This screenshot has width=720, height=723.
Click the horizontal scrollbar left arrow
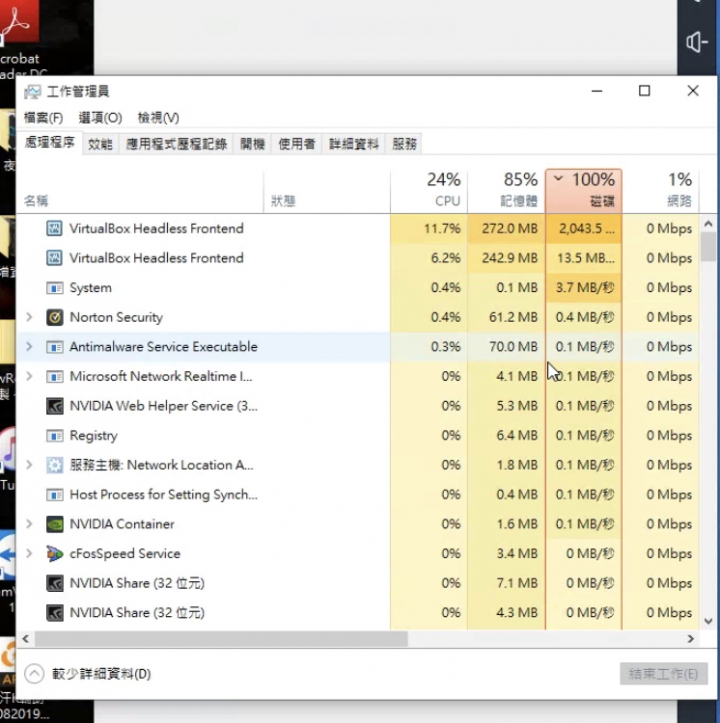coord(26,639)
